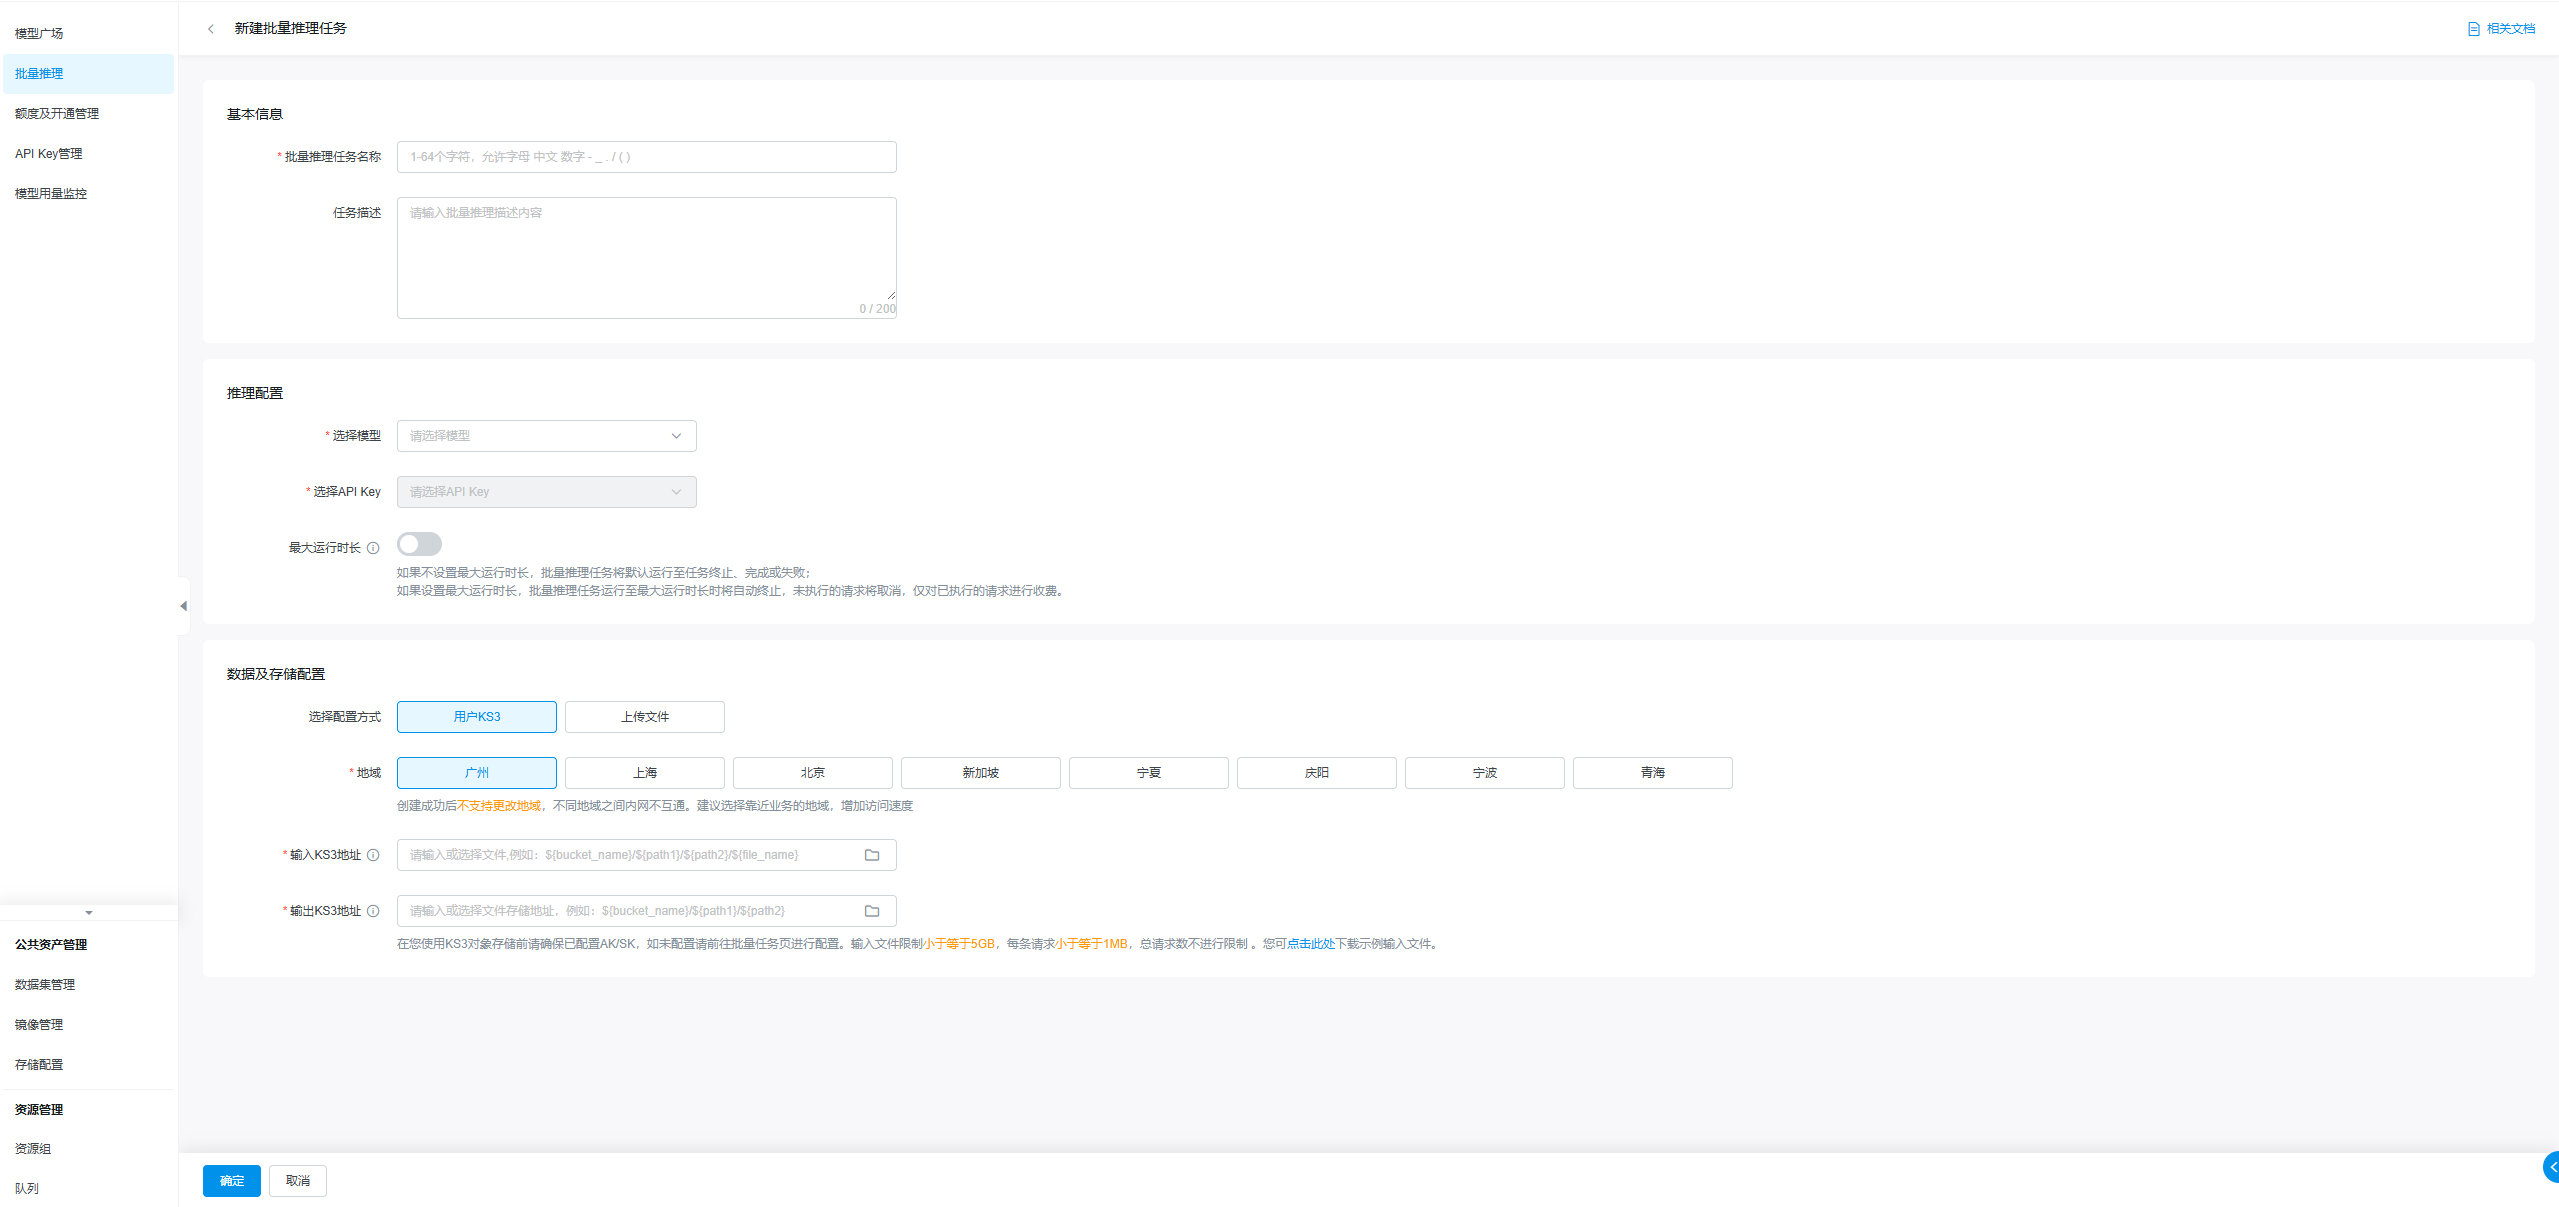Enable the 最大运行时长 toggle switch
Viewport: 2559px width, 1207px height.
pos(419,544)
